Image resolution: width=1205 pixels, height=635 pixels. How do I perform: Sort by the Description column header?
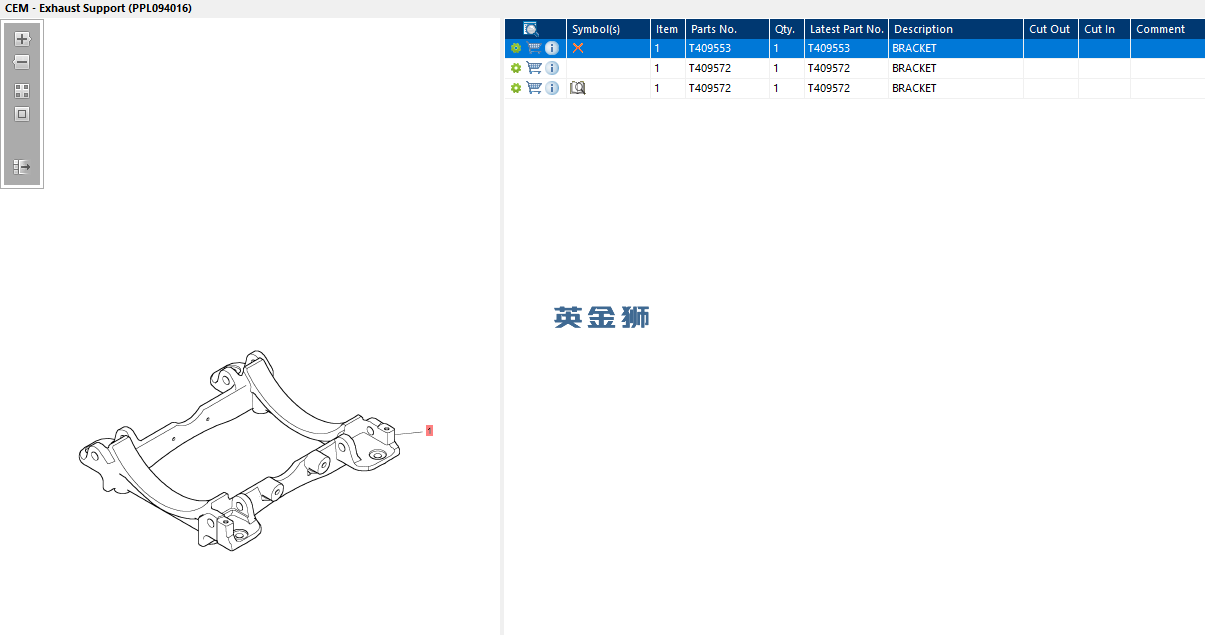tap(956, 29)
